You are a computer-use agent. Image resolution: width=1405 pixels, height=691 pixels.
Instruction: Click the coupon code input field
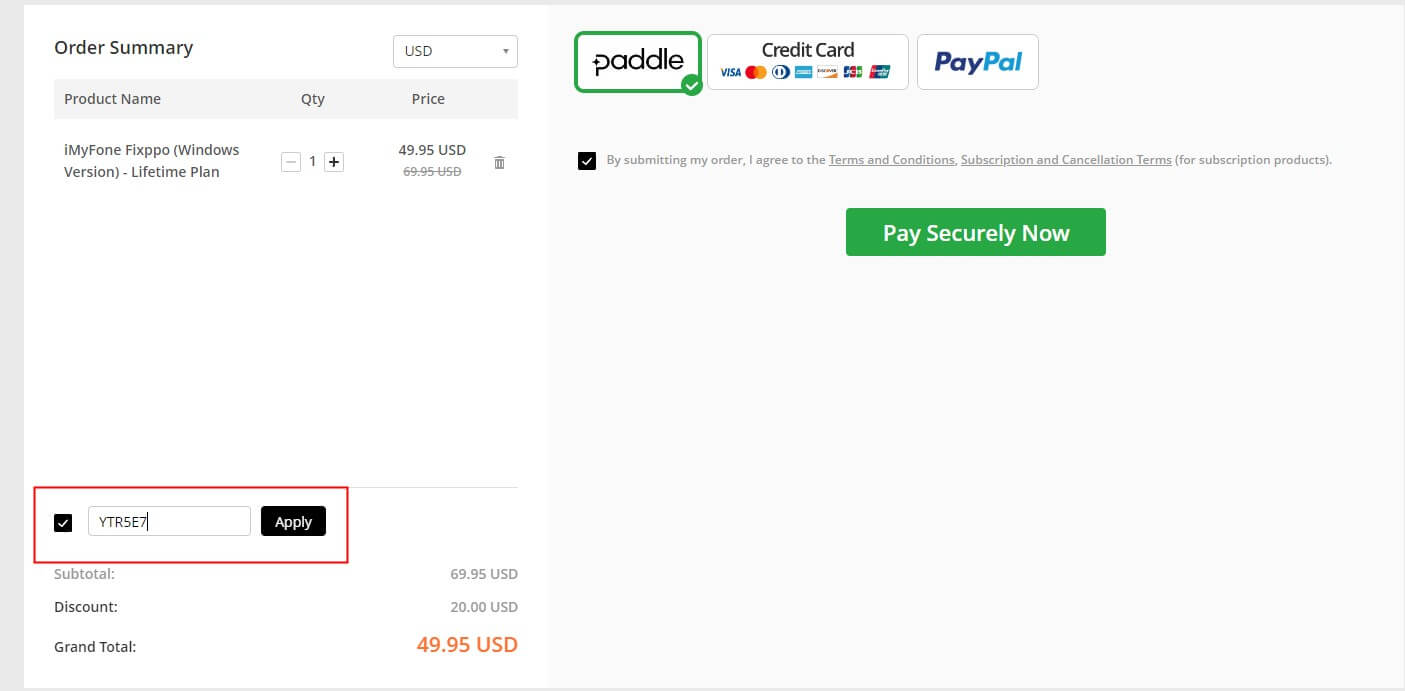coord(168,520)
